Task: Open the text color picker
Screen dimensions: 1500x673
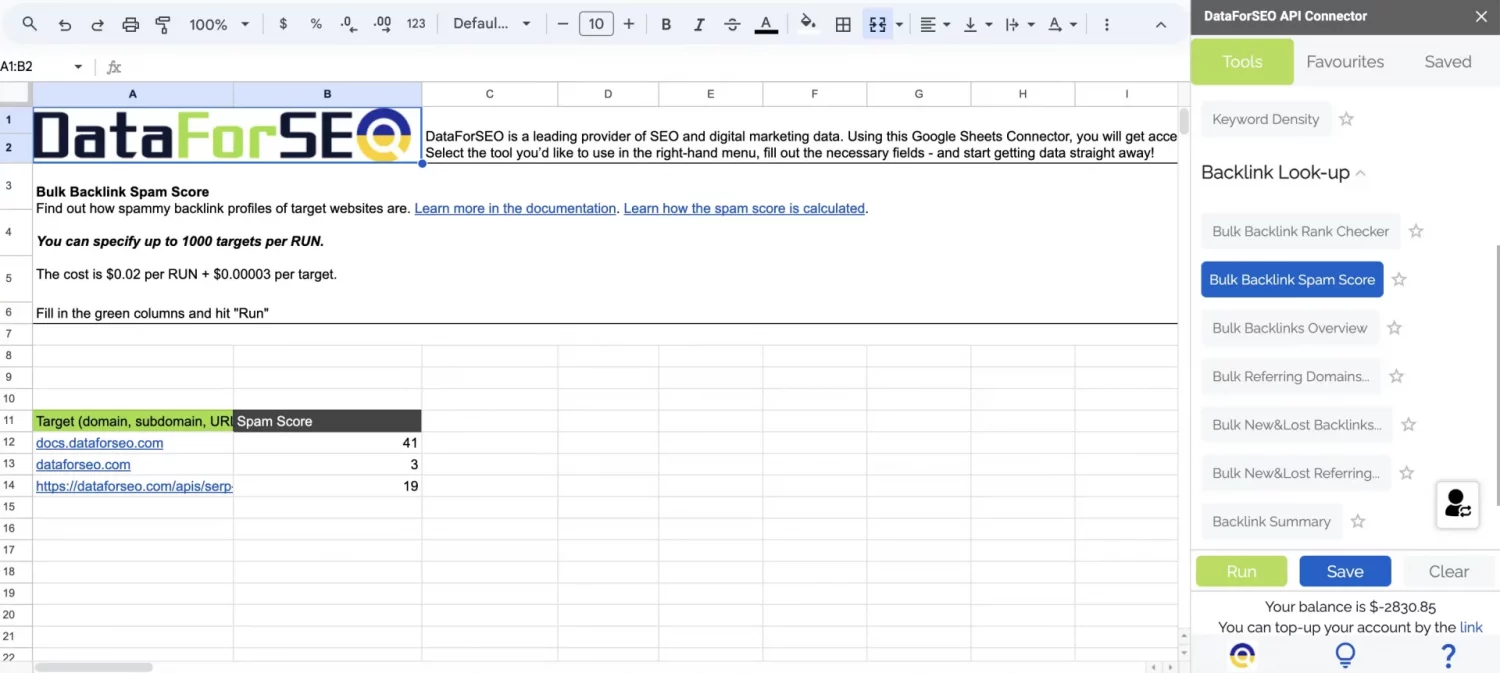Action: [766, 24]
